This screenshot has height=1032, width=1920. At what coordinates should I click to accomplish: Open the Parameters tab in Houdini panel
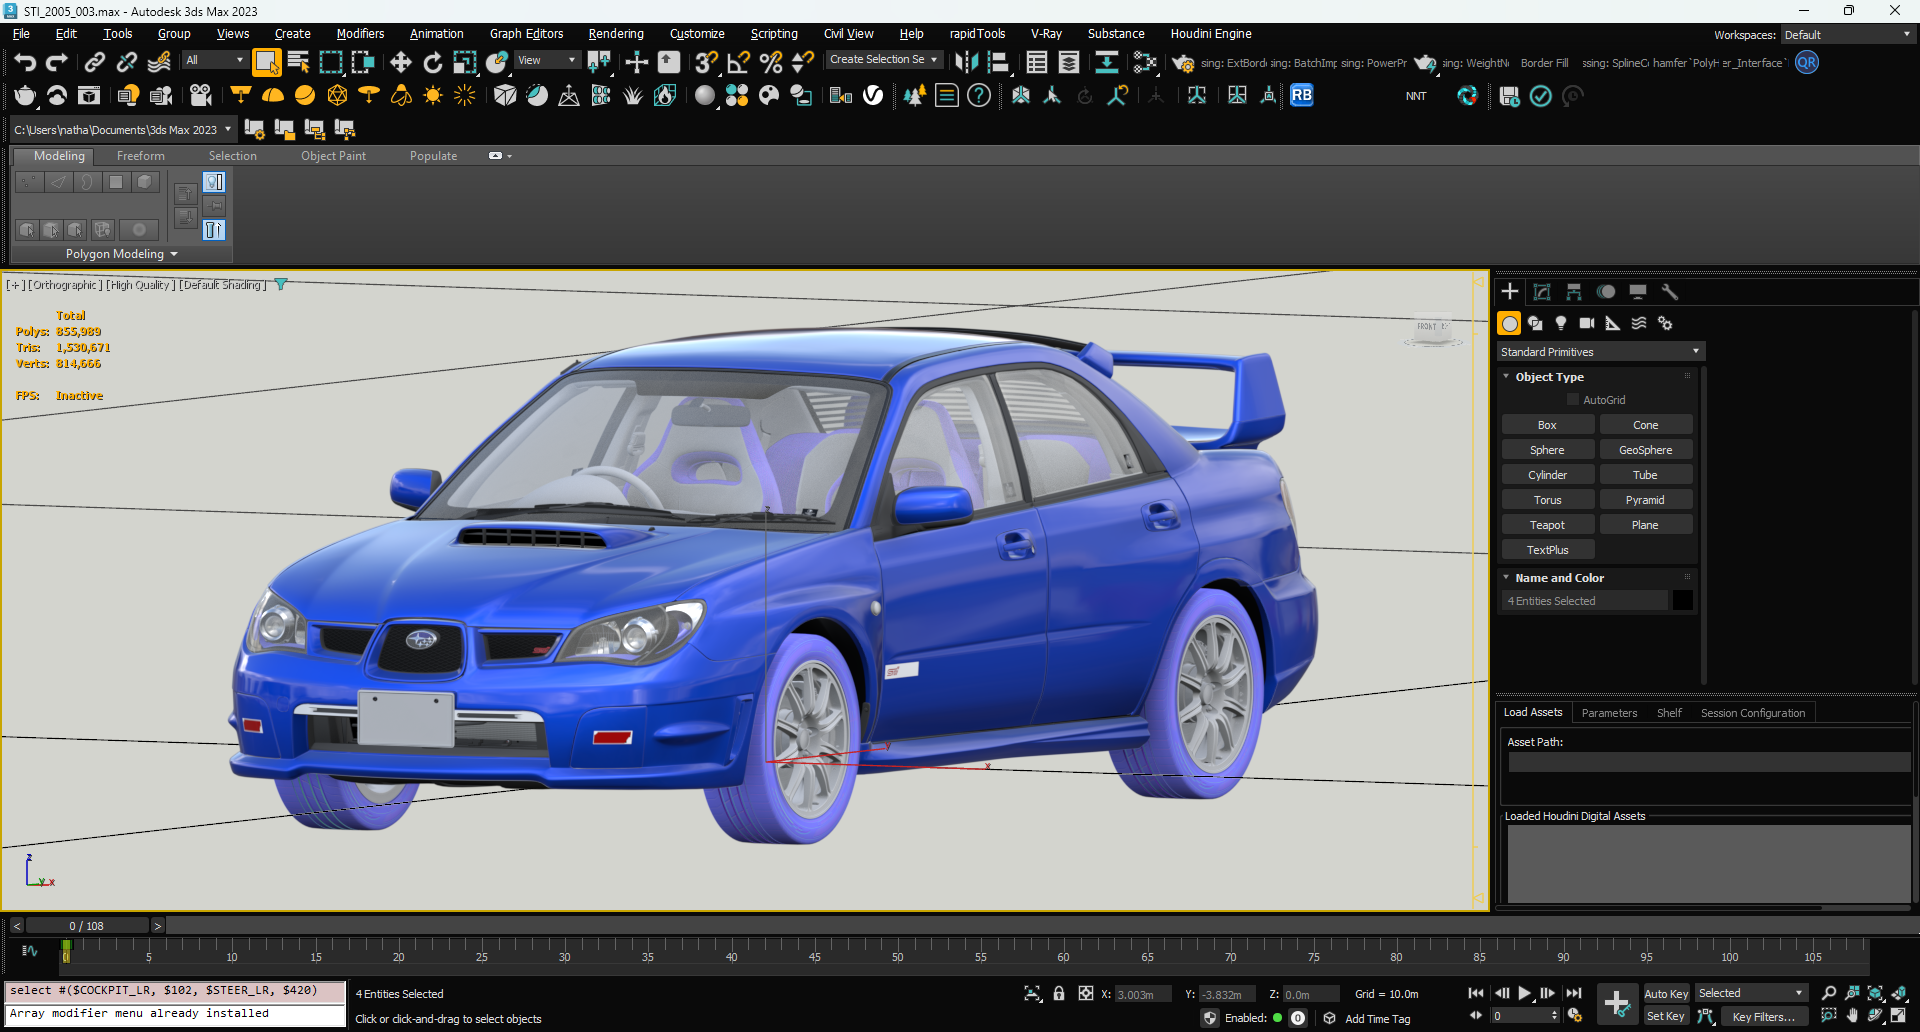coord(1609,713)
